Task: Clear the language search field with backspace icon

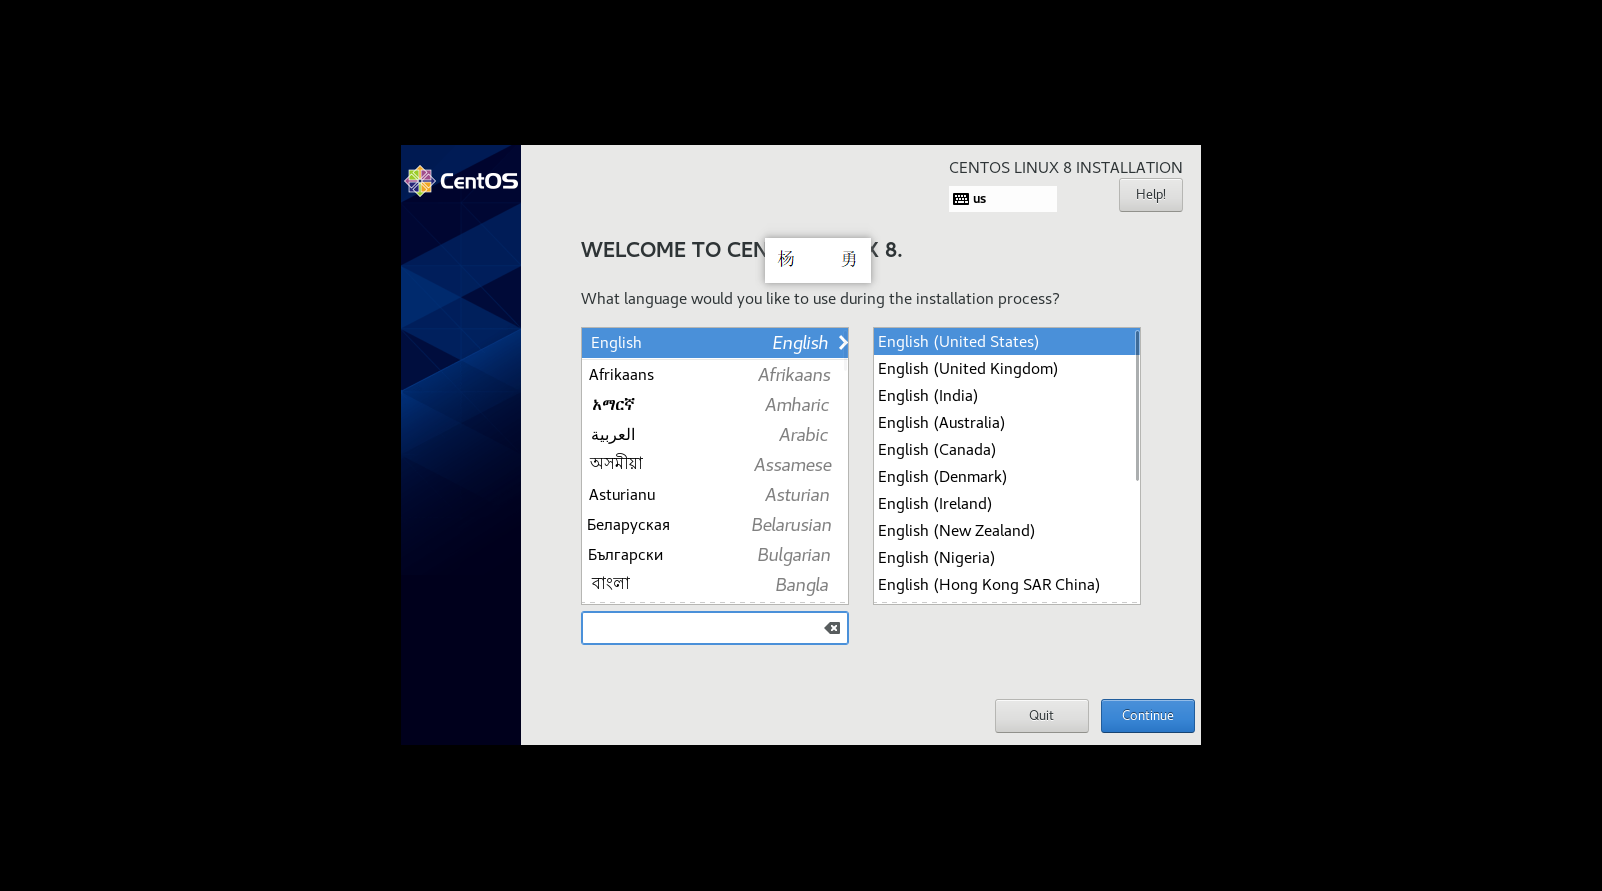Action: pos(832,628)
